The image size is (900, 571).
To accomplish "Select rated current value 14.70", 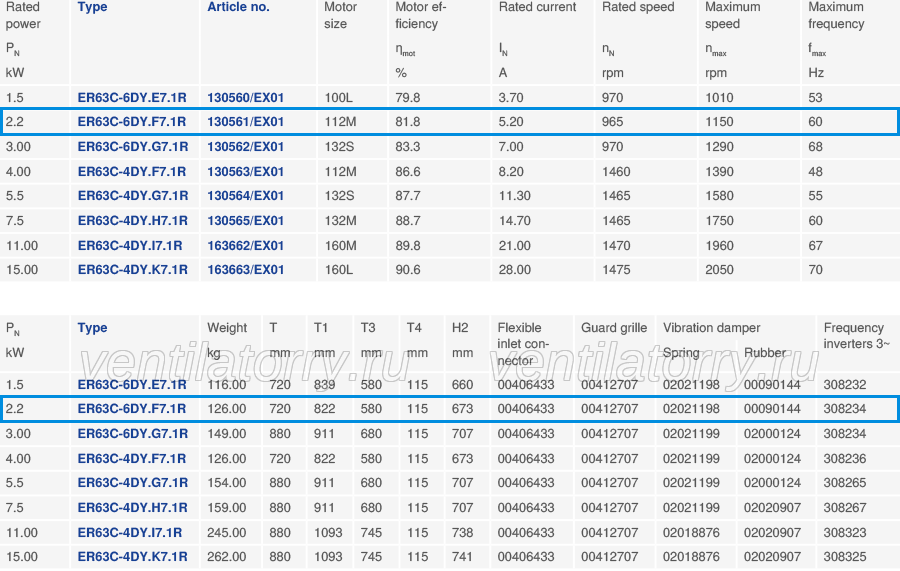I will (x=514, y=221).
